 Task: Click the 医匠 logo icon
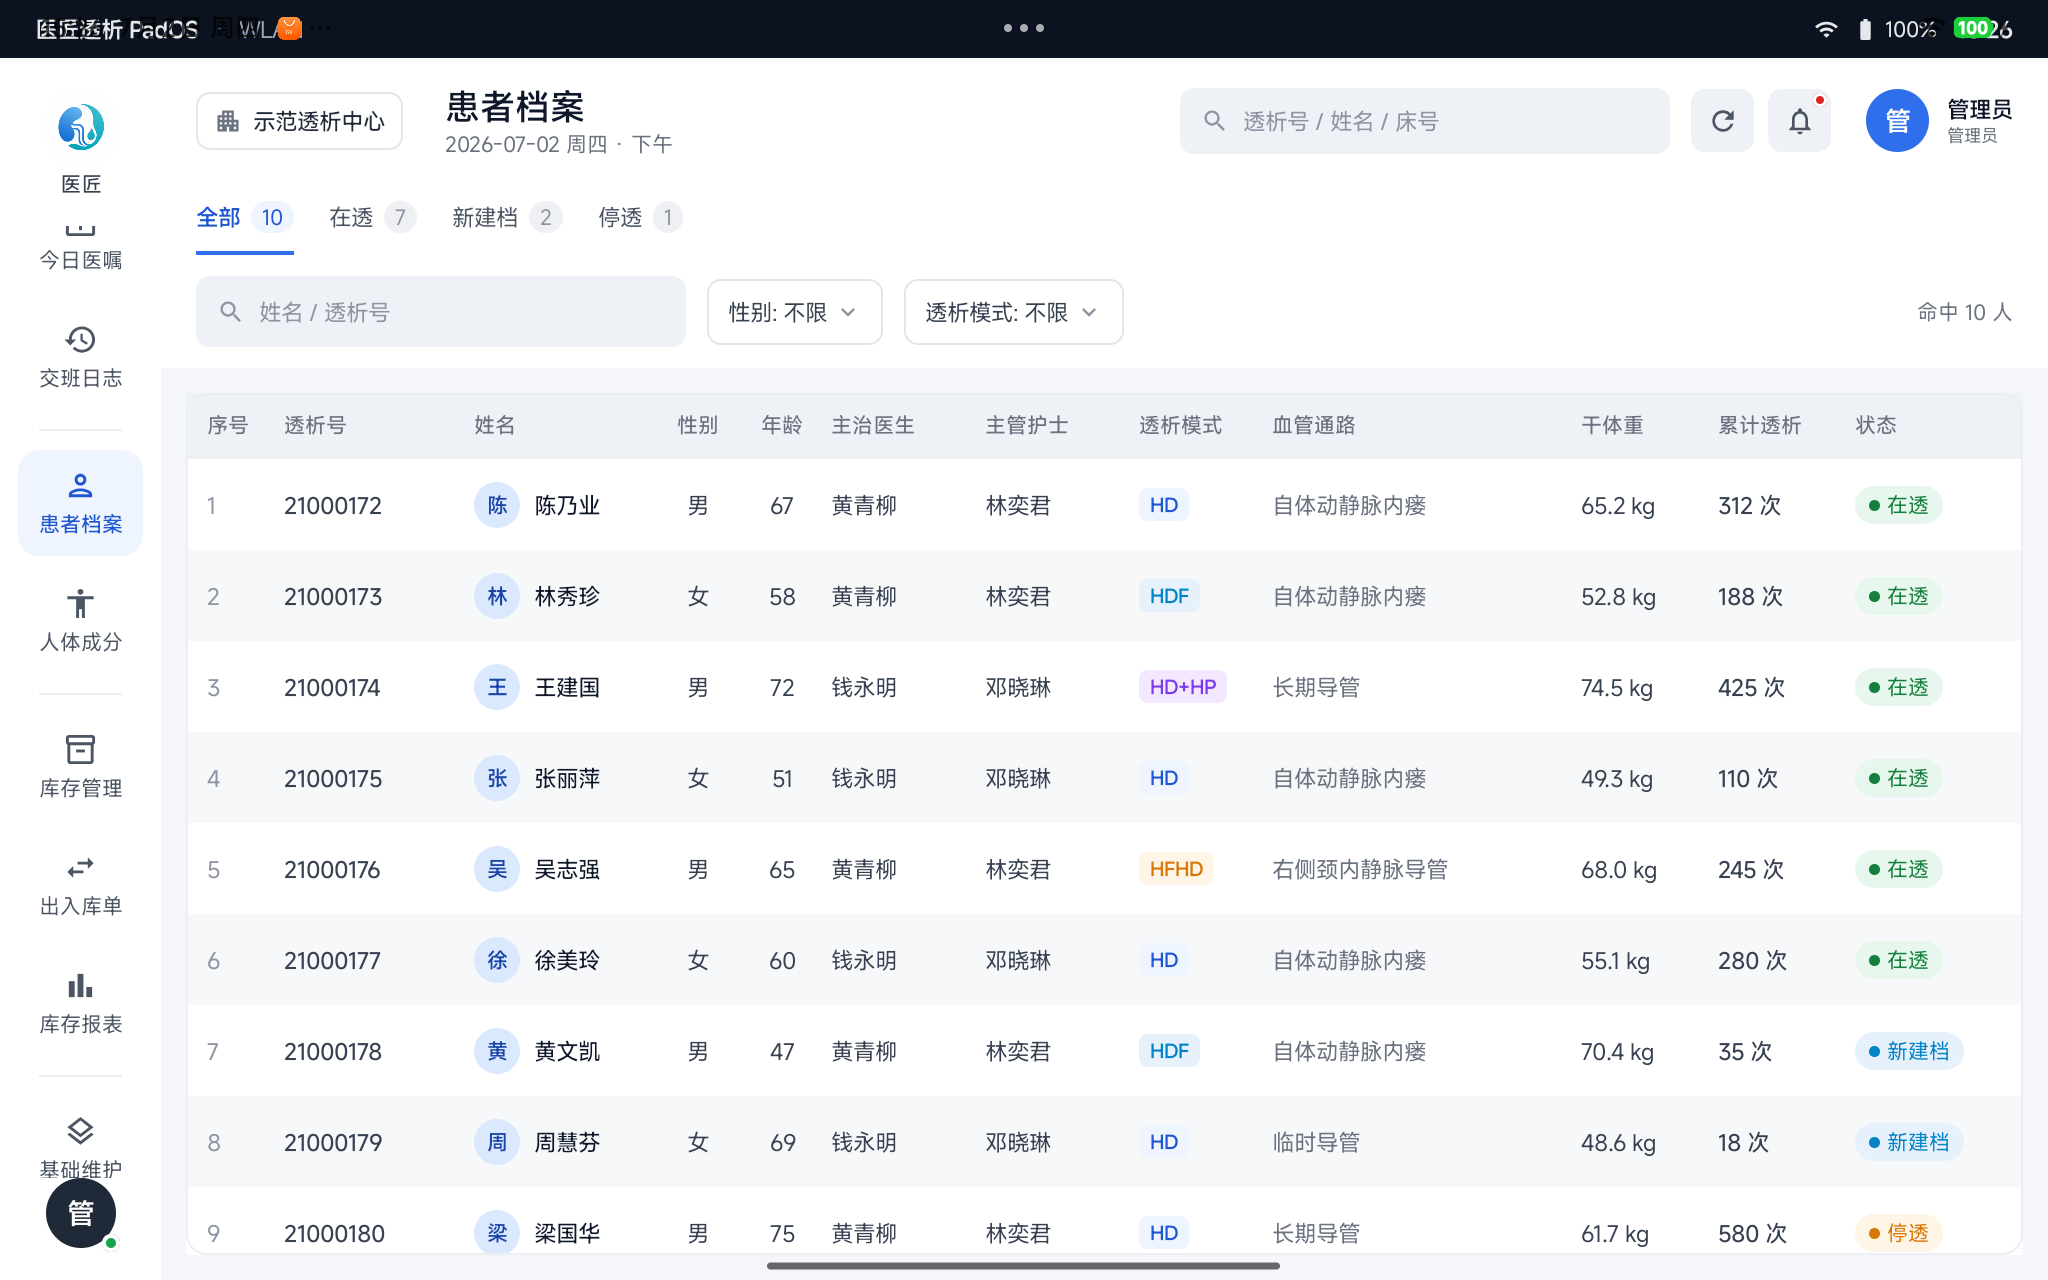[x=80, y=127]
